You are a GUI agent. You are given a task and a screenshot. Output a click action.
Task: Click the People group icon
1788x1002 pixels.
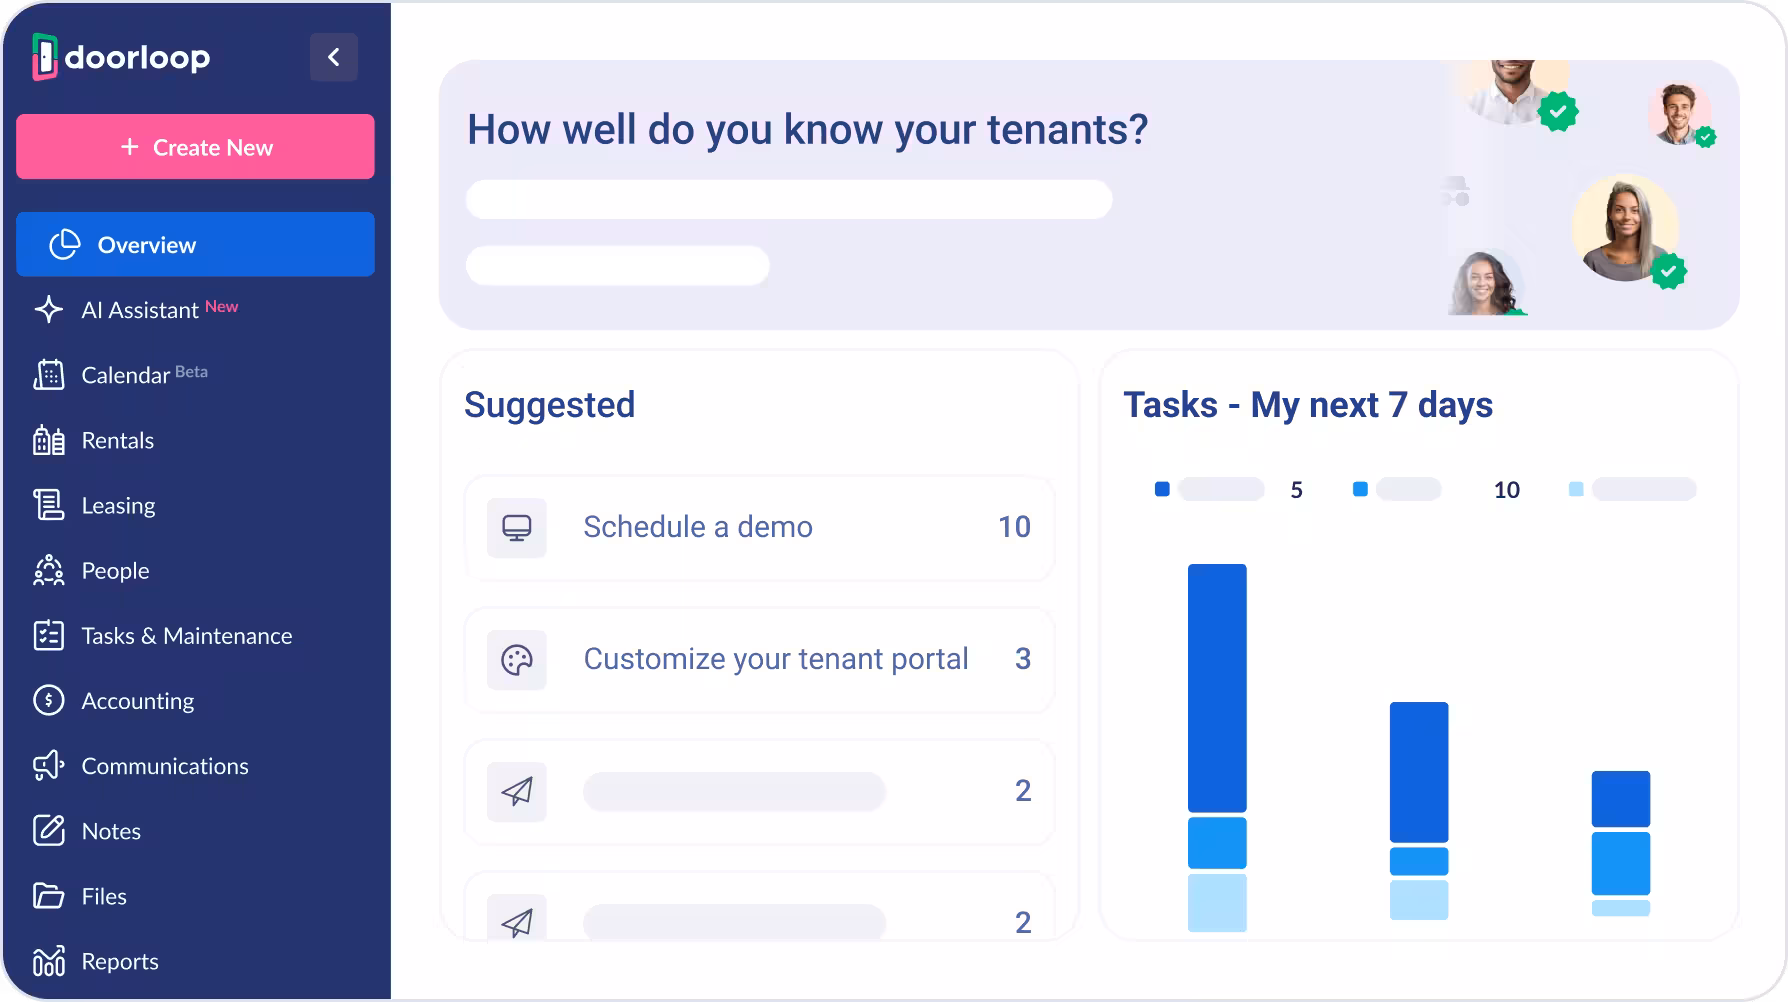(x=48, y=570)
